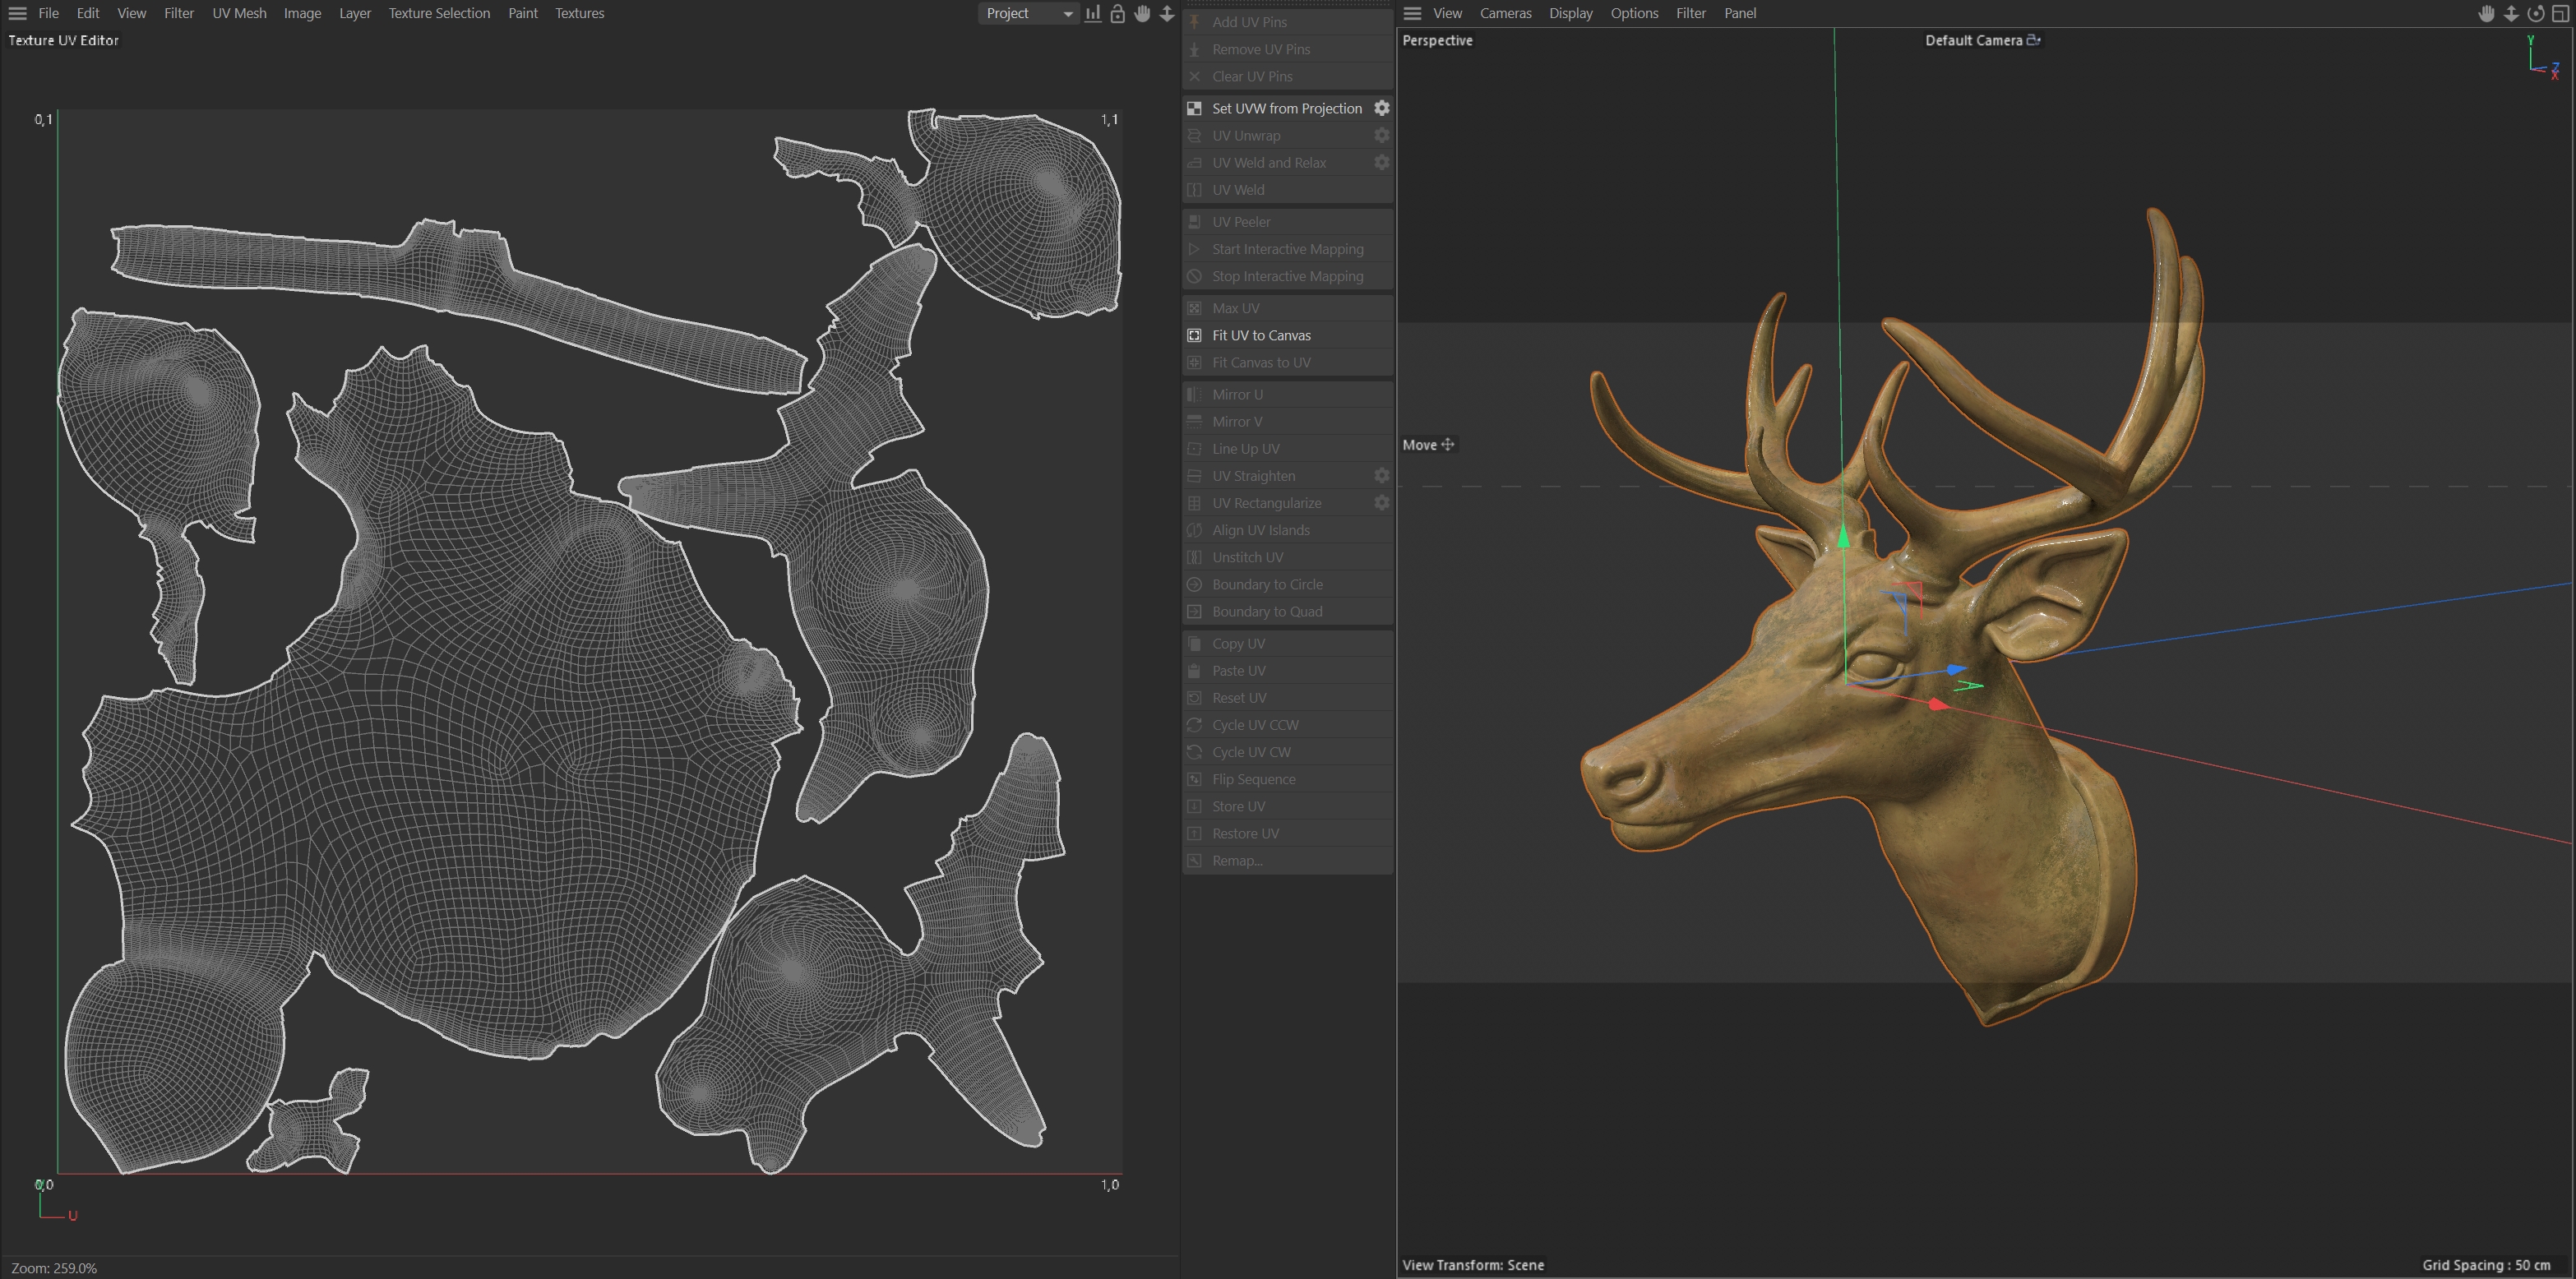Open the Cameras menu in viewport

1505,13
